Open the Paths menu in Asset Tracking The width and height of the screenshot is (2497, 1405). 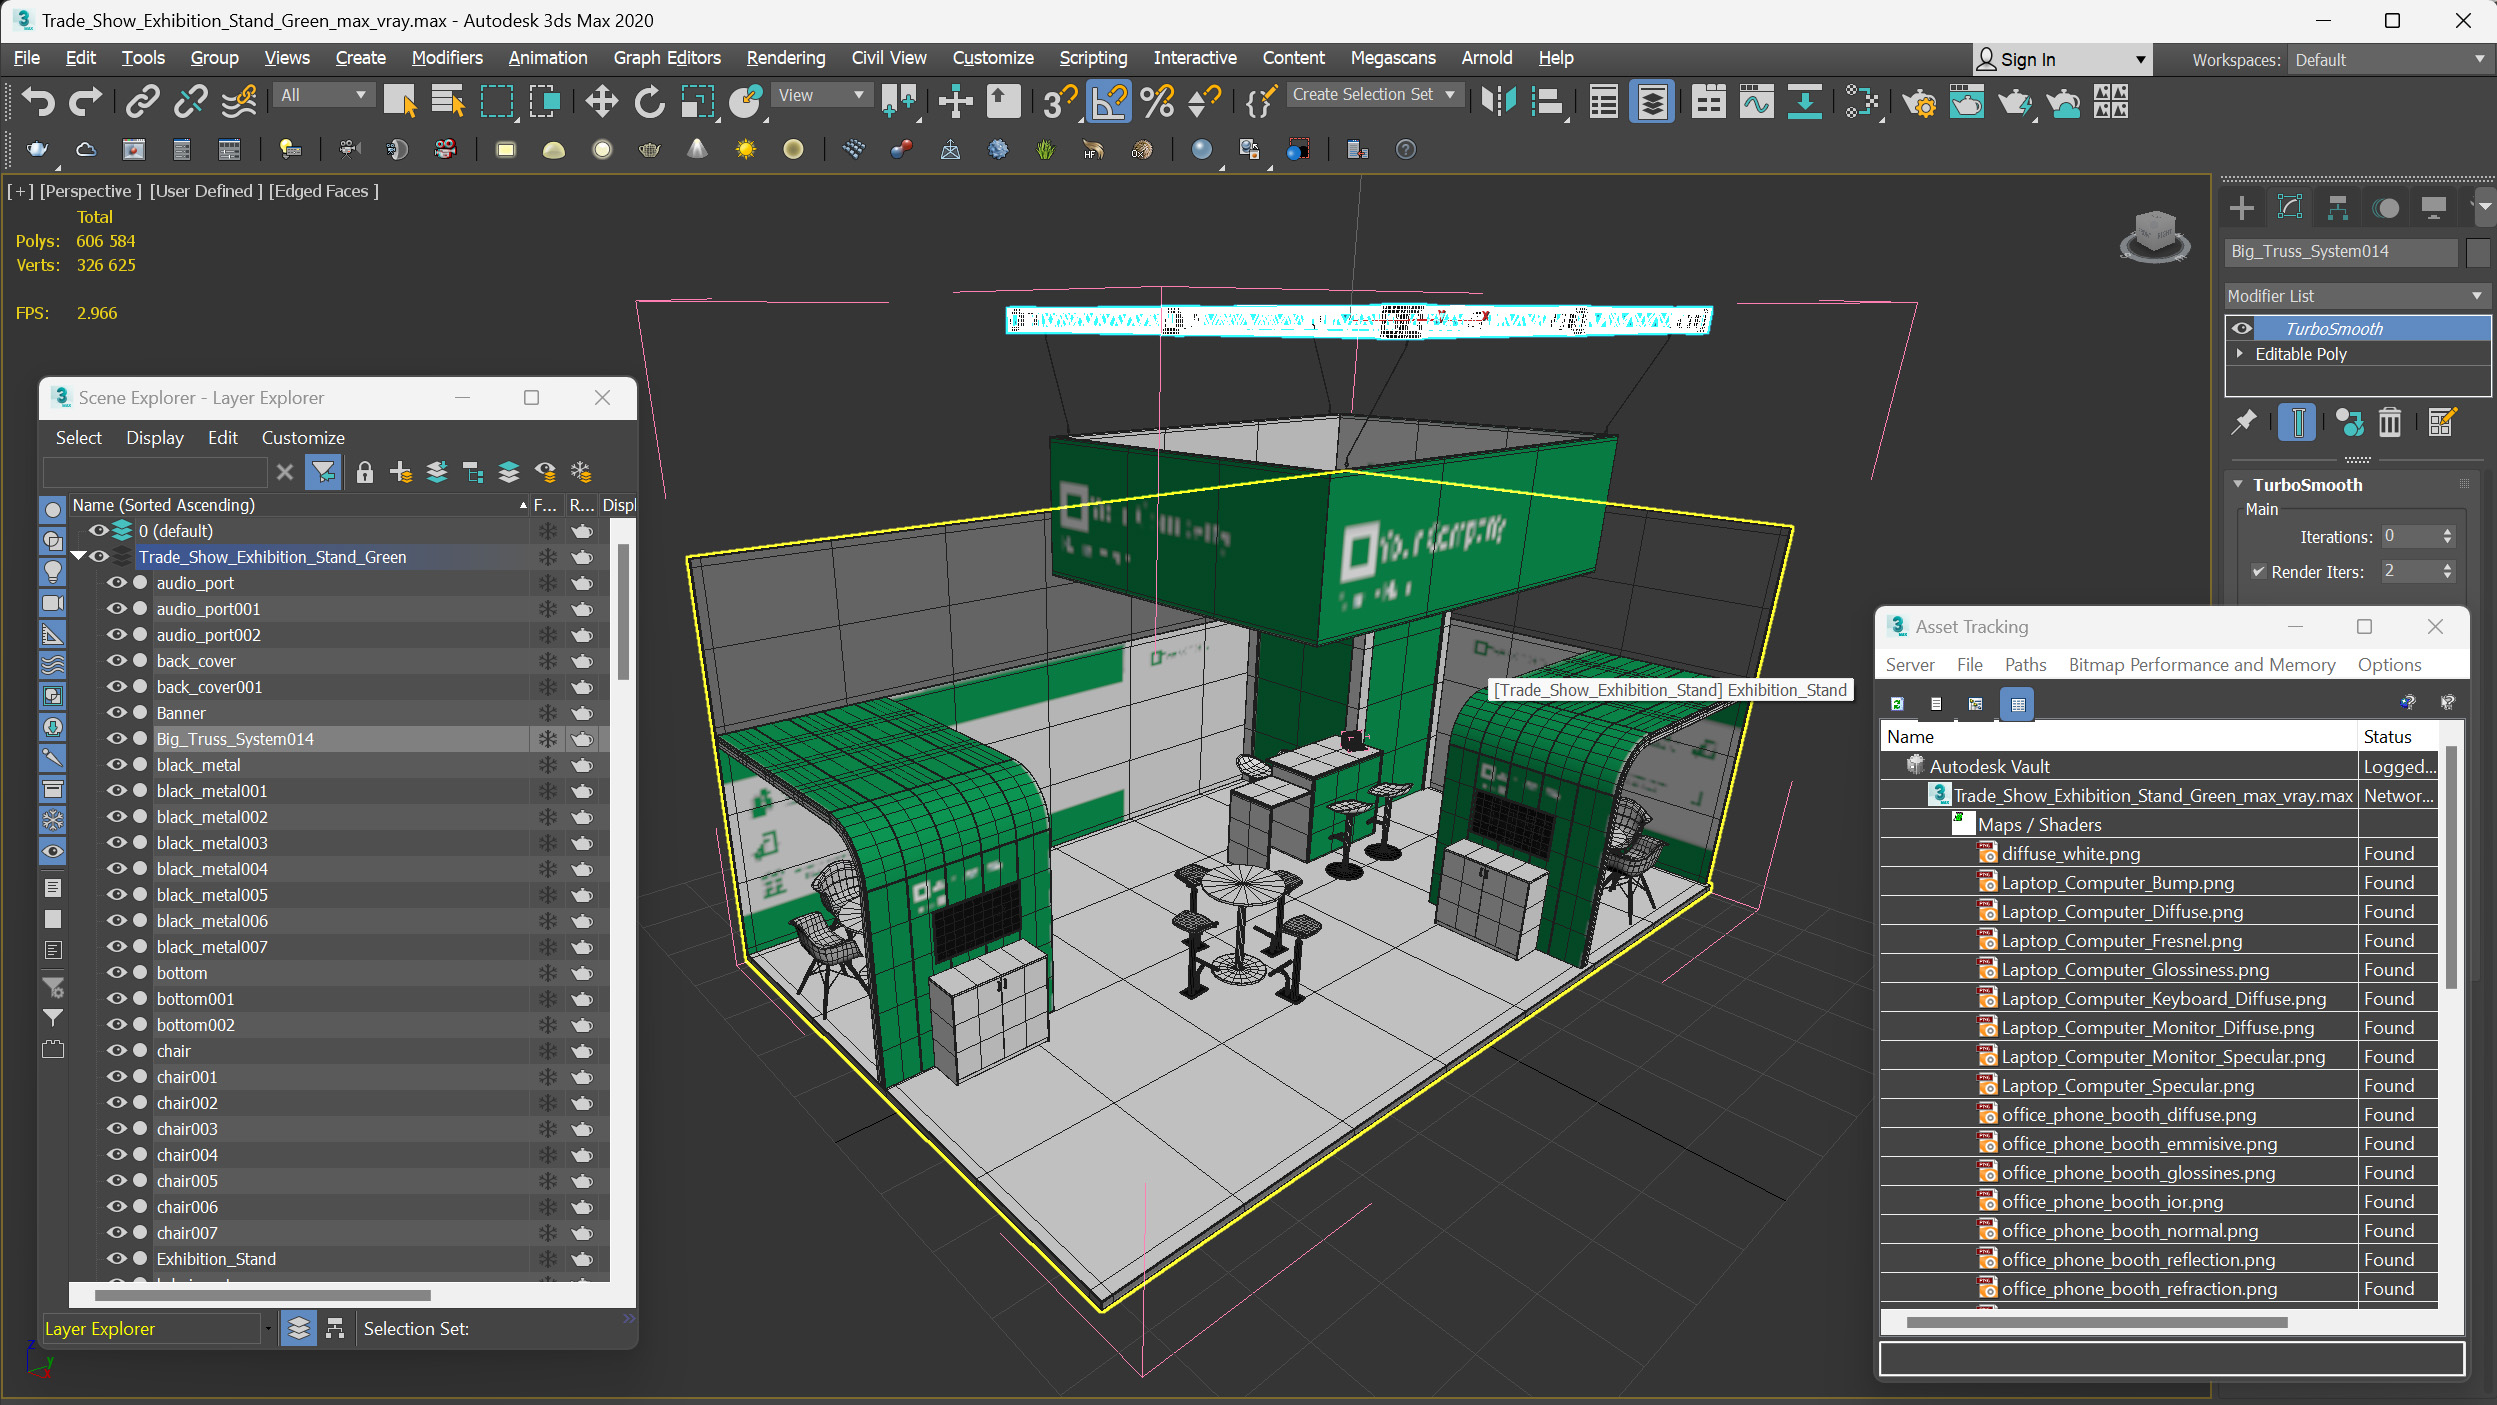click(2024, 665)
